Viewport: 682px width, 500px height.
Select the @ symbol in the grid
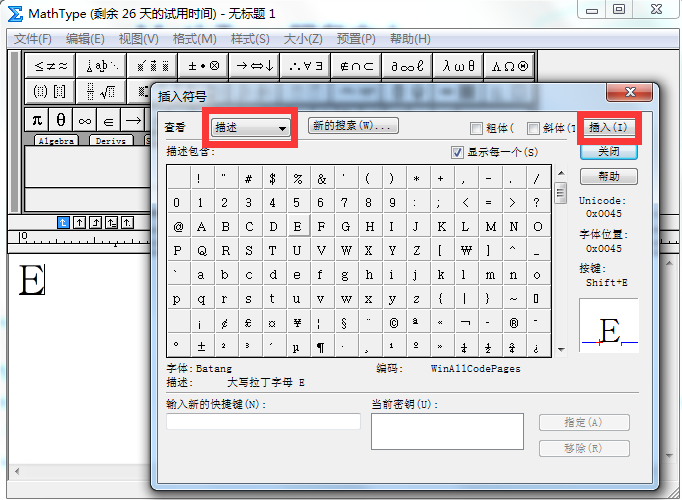178,227
